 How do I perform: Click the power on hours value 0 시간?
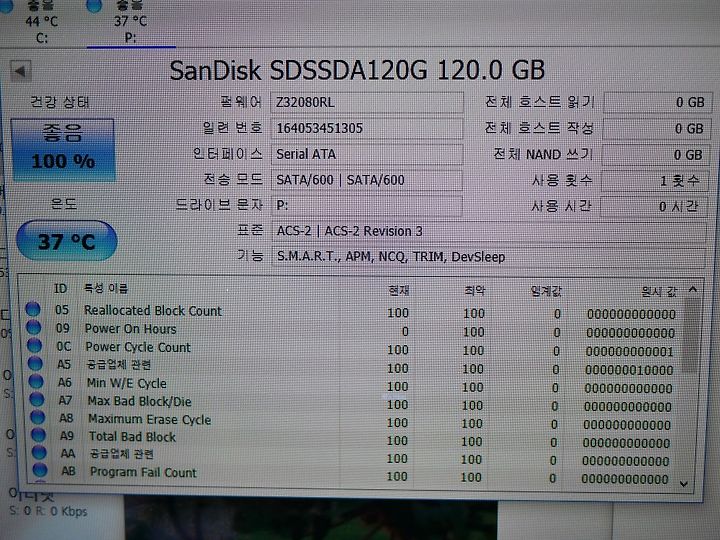click(653, 207)
